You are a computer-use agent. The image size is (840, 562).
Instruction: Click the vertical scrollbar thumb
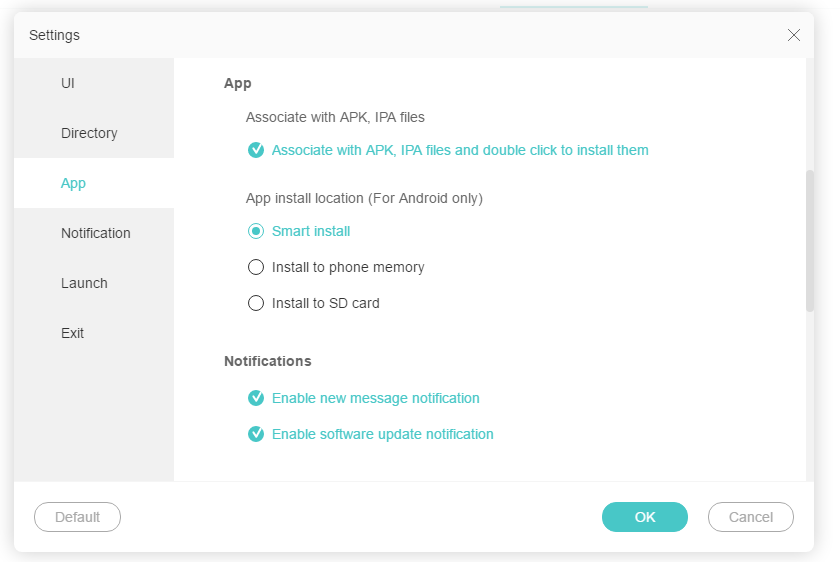click(809, 240)
